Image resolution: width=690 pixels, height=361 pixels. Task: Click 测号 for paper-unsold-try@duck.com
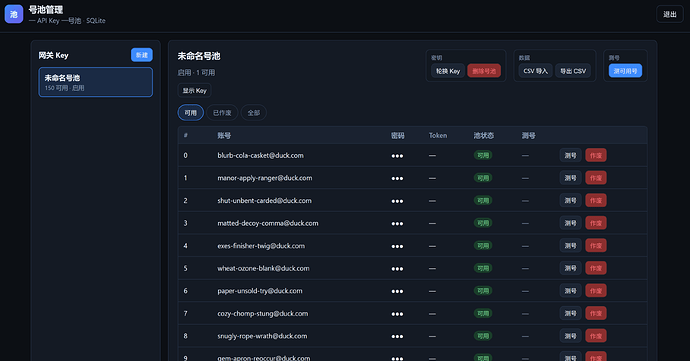[x=571, y=291]
